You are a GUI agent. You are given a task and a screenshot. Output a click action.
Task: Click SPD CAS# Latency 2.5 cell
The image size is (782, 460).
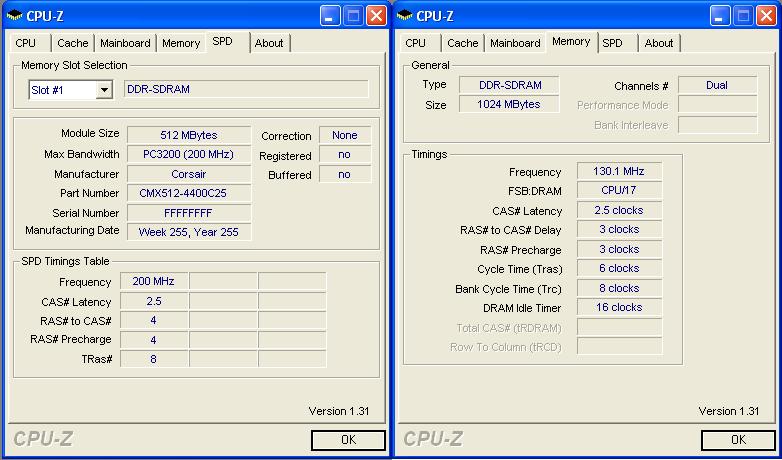point(154,301)
